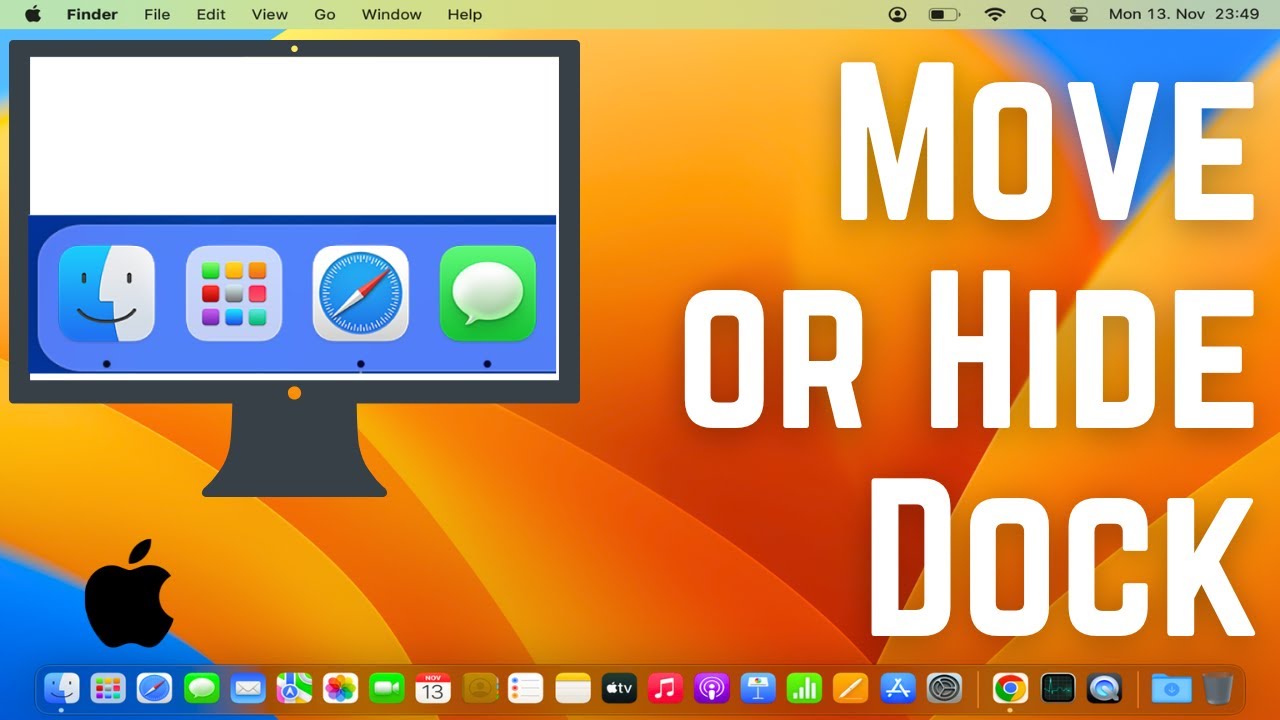Open the Calendar icon showing 13
The width and height of the screenshot is (1280, 720).
point(433,688)
